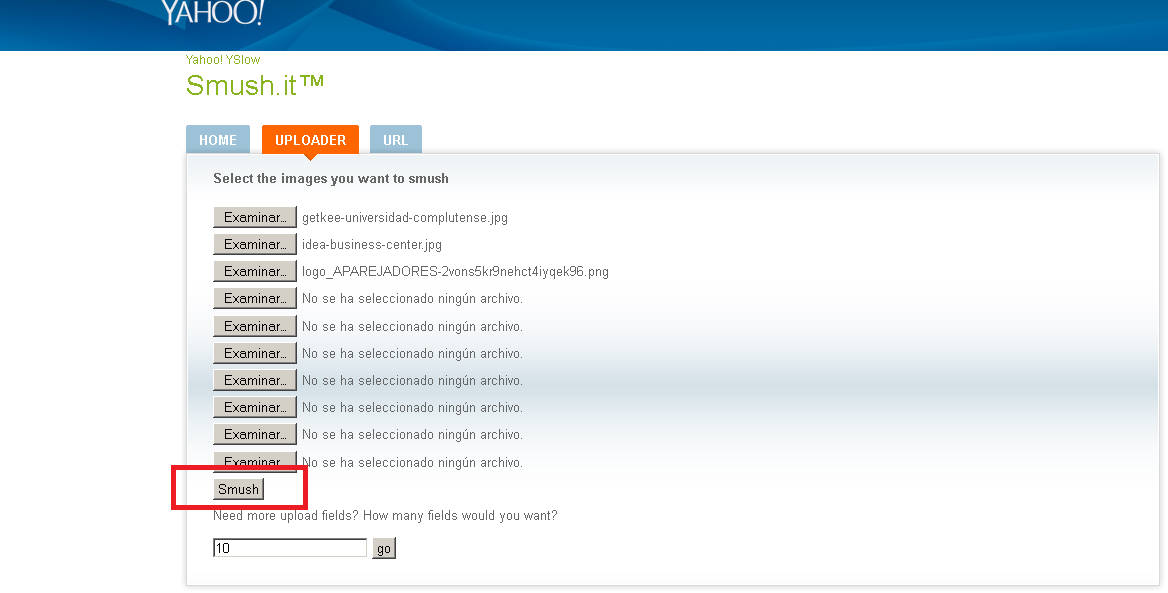Click the fifth row Examinar browse button
This screenshot has height=593, width=1168.
(255, 326)
